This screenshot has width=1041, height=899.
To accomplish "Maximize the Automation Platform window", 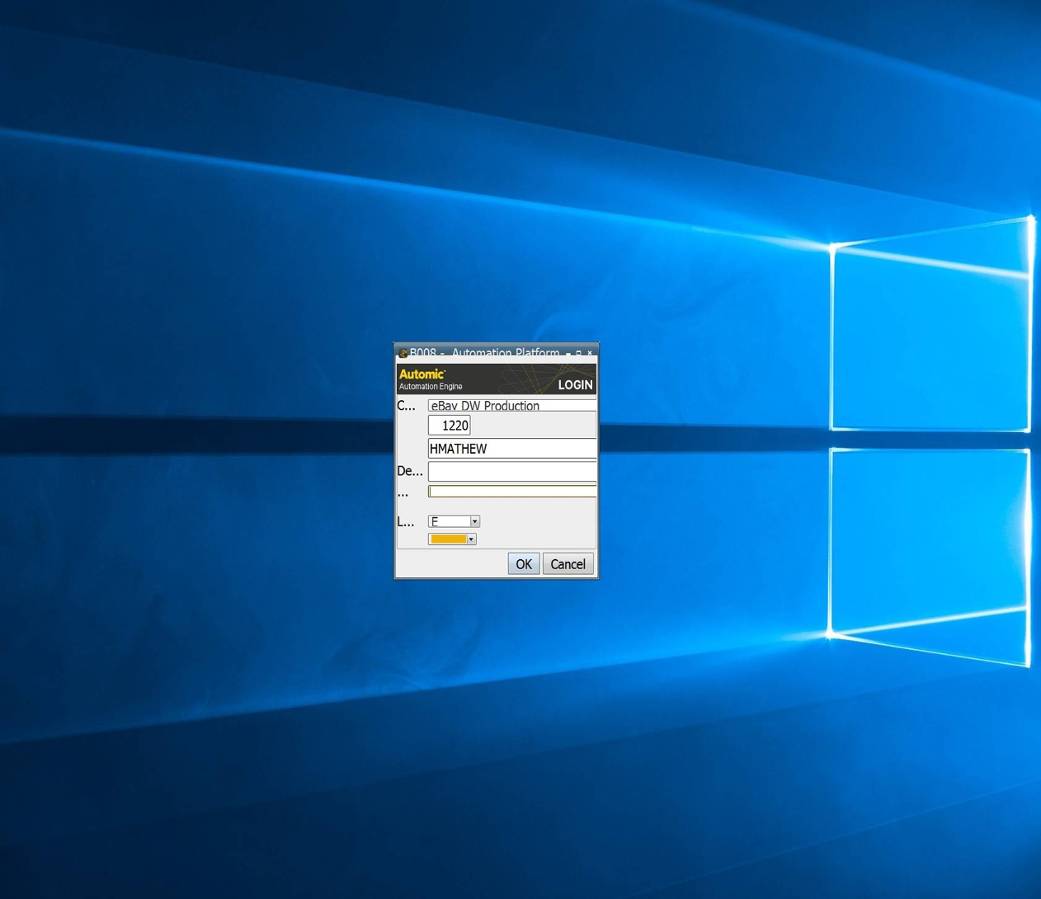I will 578,352.
